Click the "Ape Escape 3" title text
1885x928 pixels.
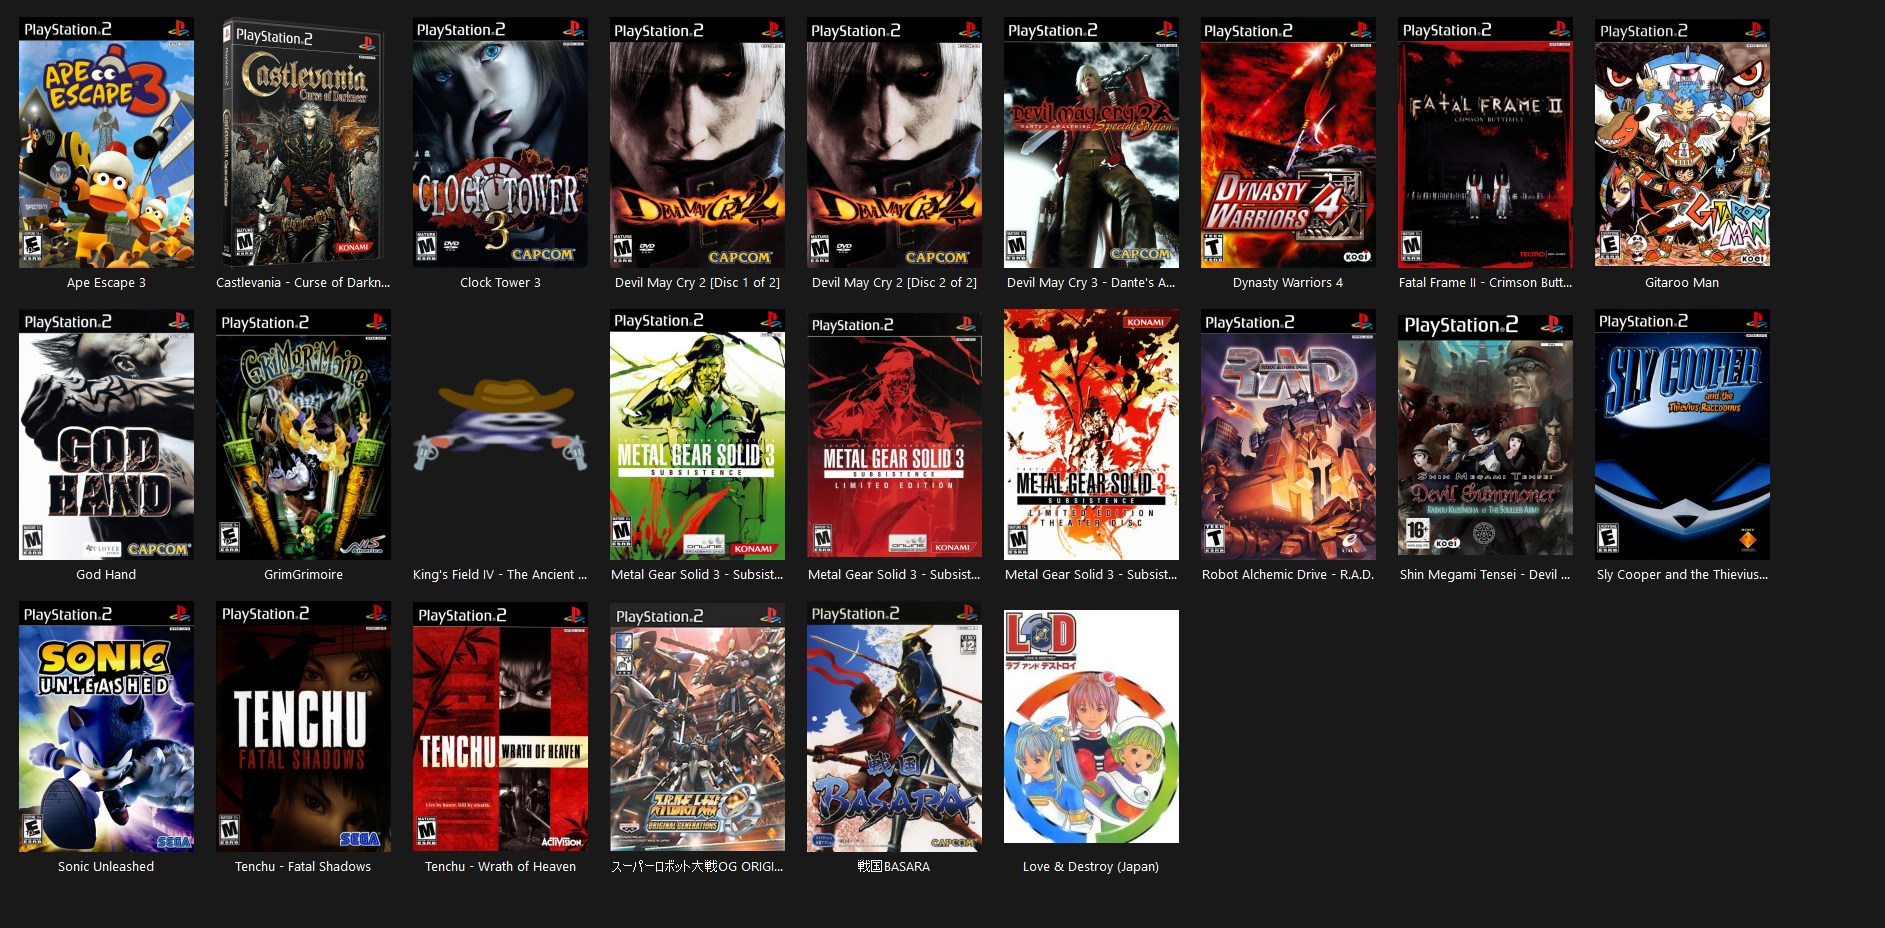(106, 283)
